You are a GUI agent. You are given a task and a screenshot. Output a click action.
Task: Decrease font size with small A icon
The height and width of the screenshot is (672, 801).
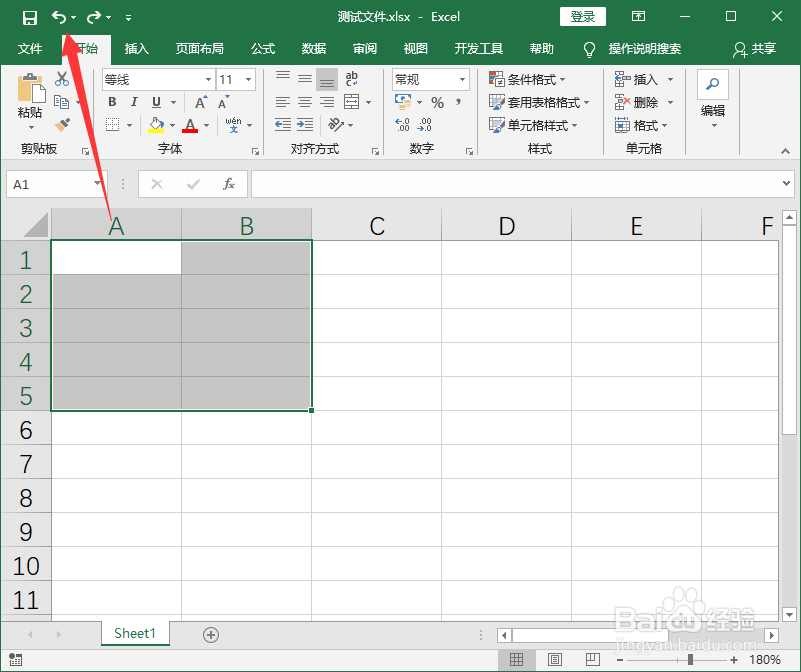(x=223, y=102)
